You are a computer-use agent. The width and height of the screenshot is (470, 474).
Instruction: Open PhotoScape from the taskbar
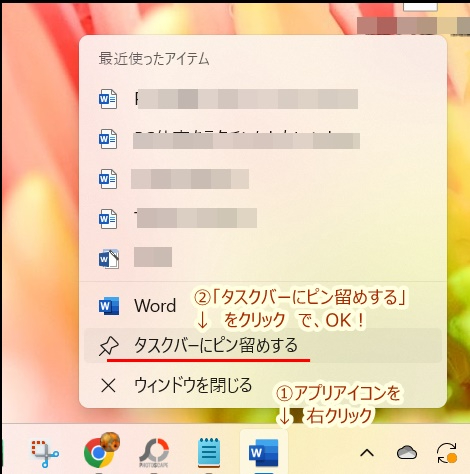click(154, 453)
